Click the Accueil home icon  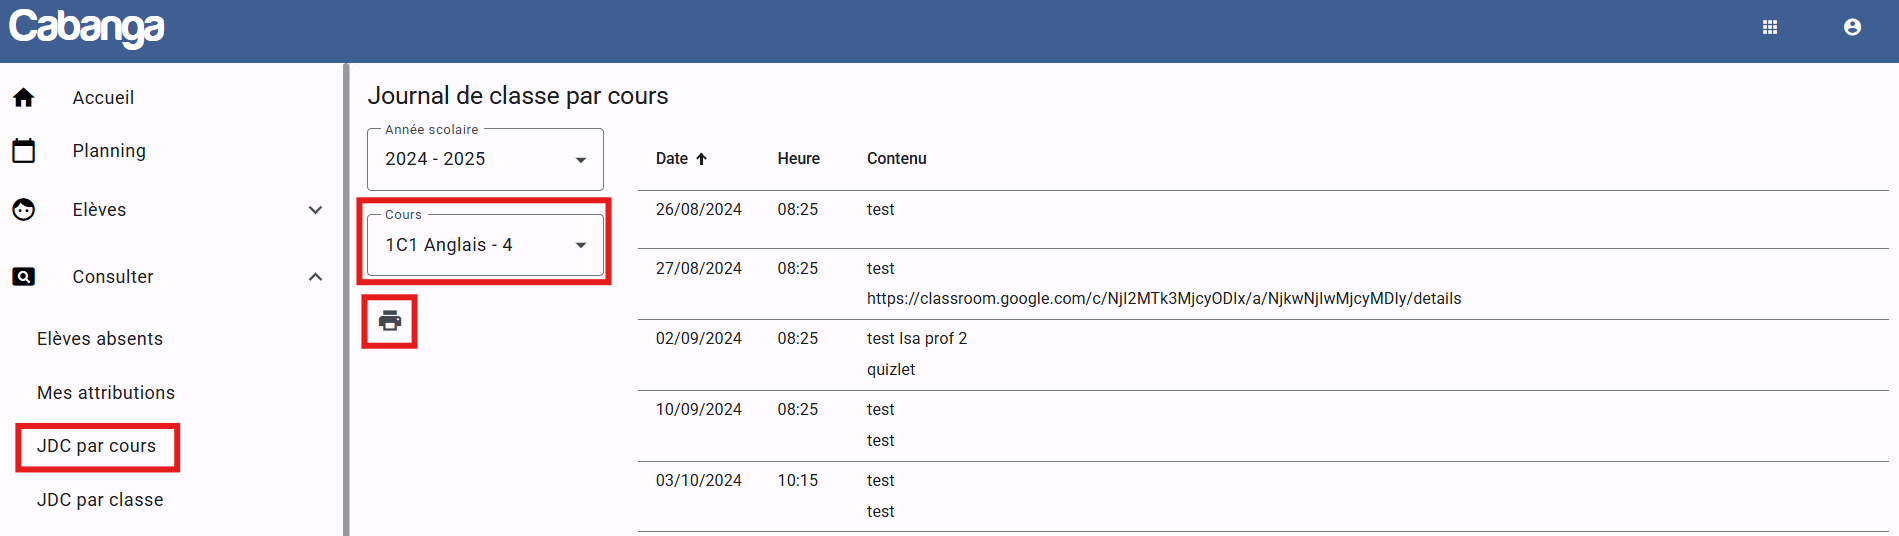(x=24, y=97)
